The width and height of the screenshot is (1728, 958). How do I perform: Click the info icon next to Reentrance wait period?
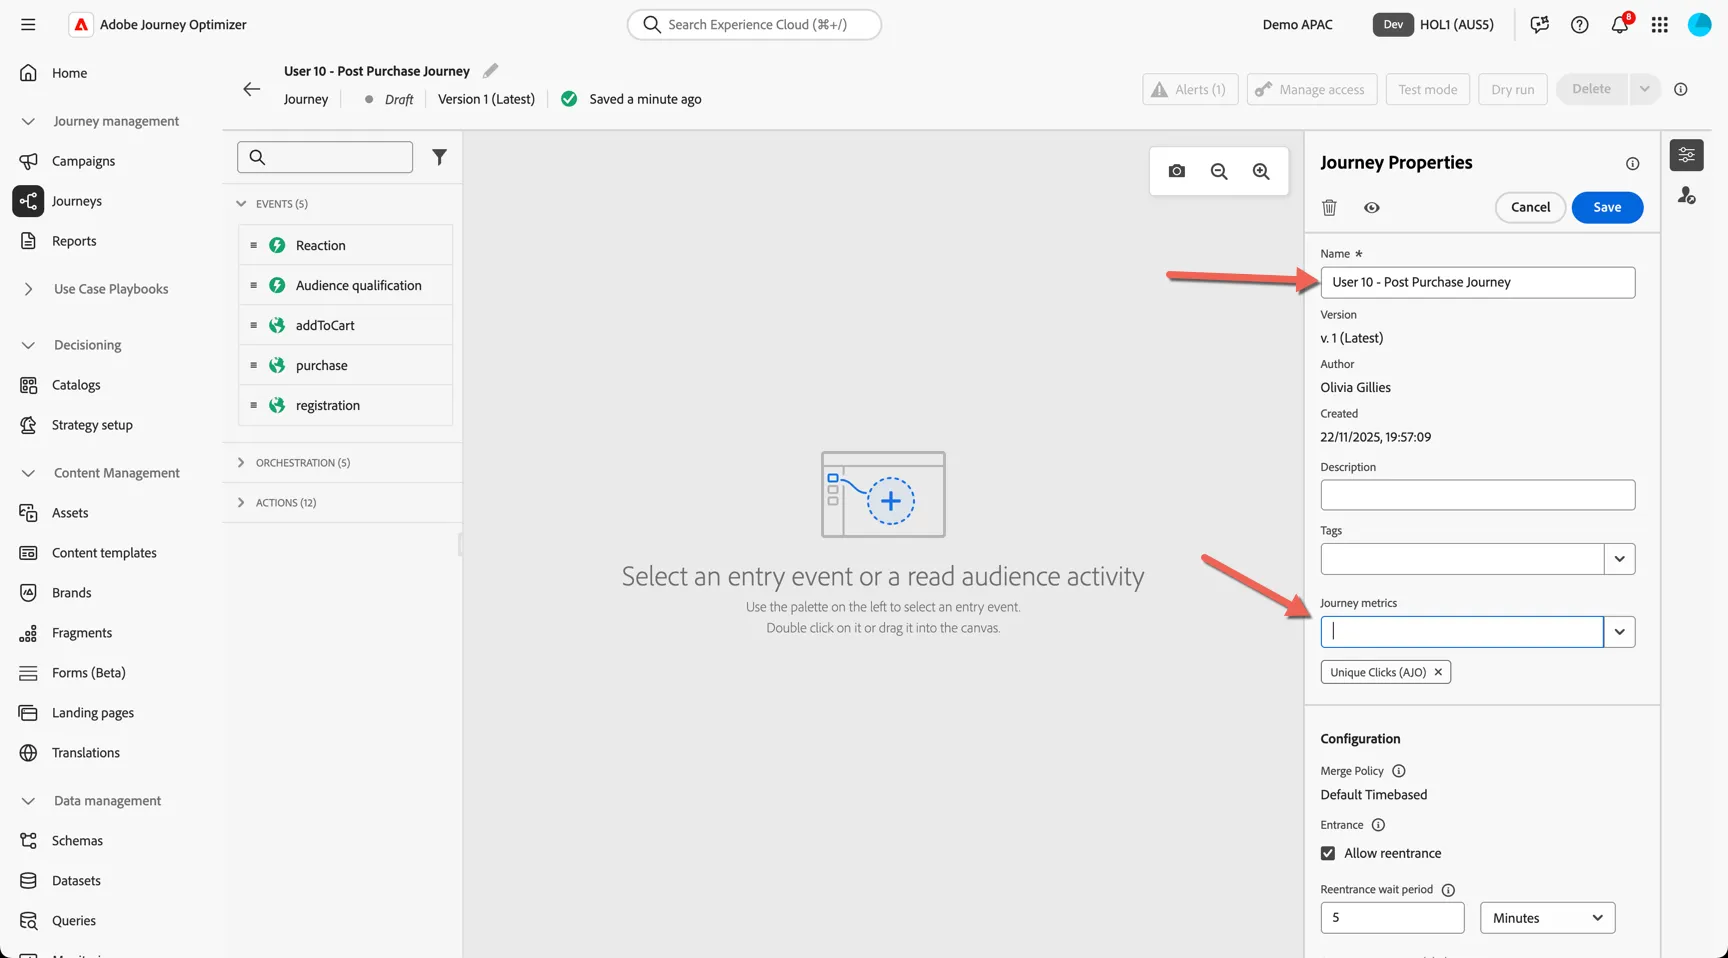pos(1448,890)
